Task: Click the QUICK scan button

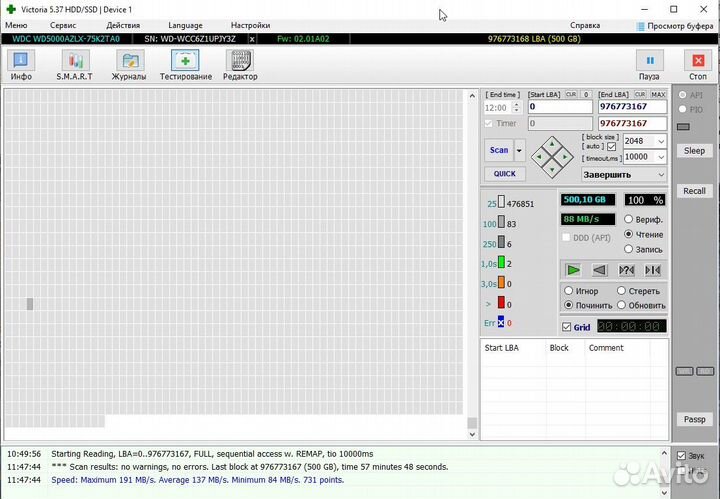Action: [505, 174]
